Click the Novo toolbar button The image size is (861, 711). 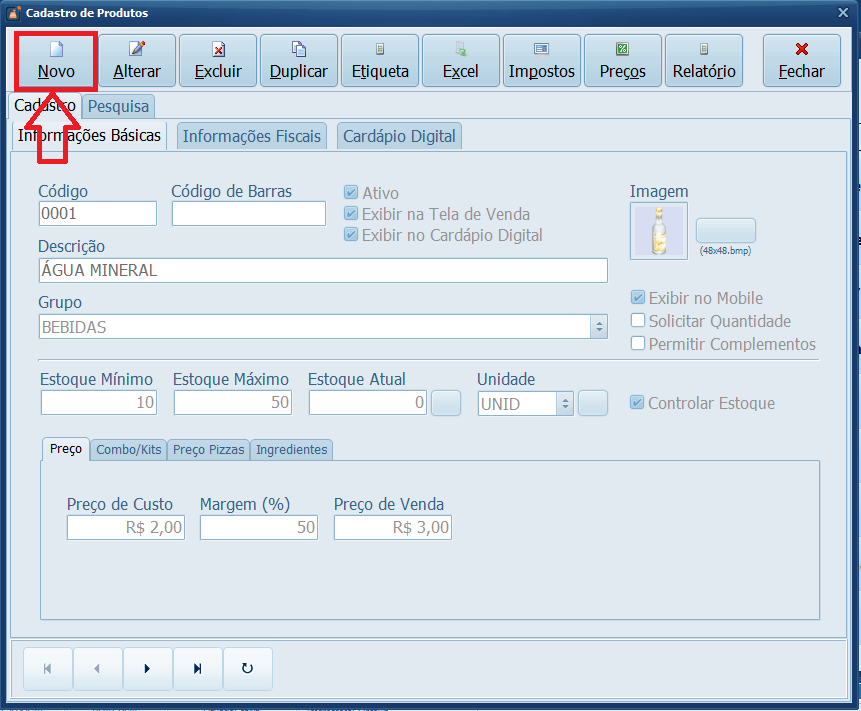pos(56,60)
